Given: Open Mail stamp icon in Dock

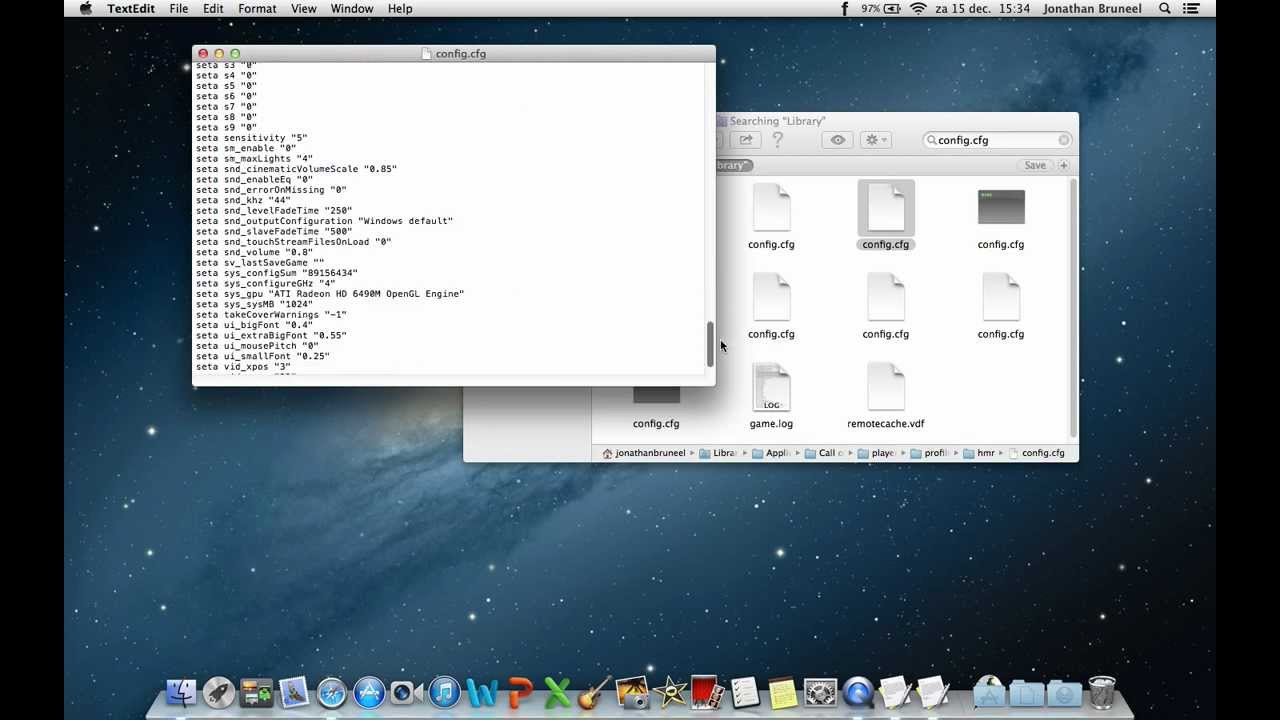Looking at the screenshot, I should pos(294,692).
